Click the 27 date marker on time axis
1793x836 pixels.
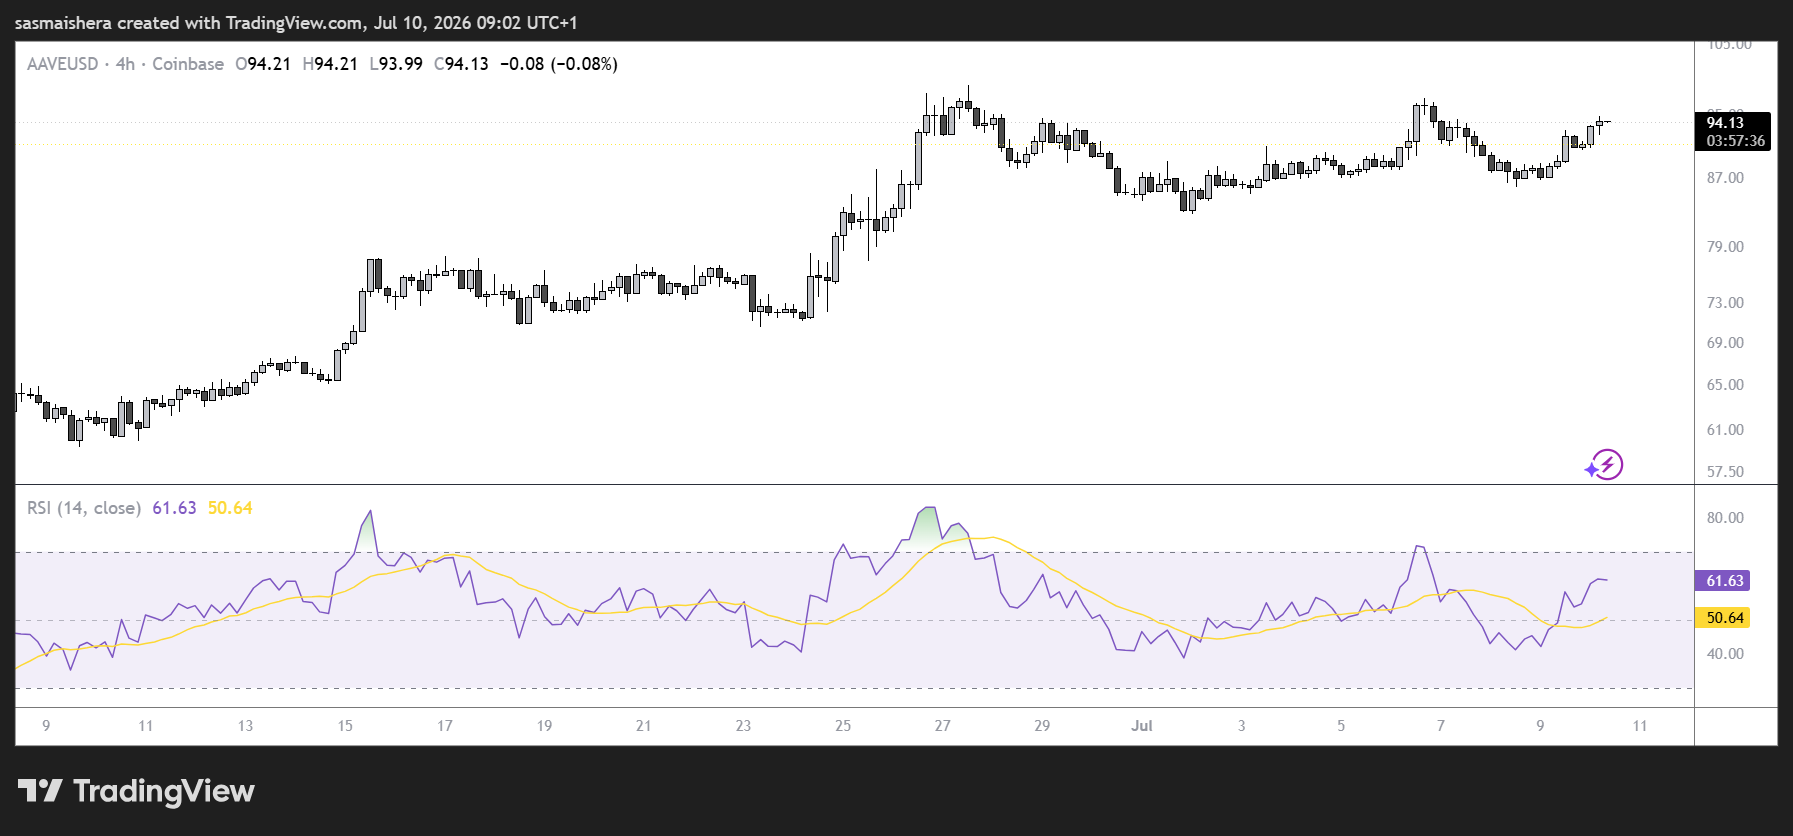(942, 726)
